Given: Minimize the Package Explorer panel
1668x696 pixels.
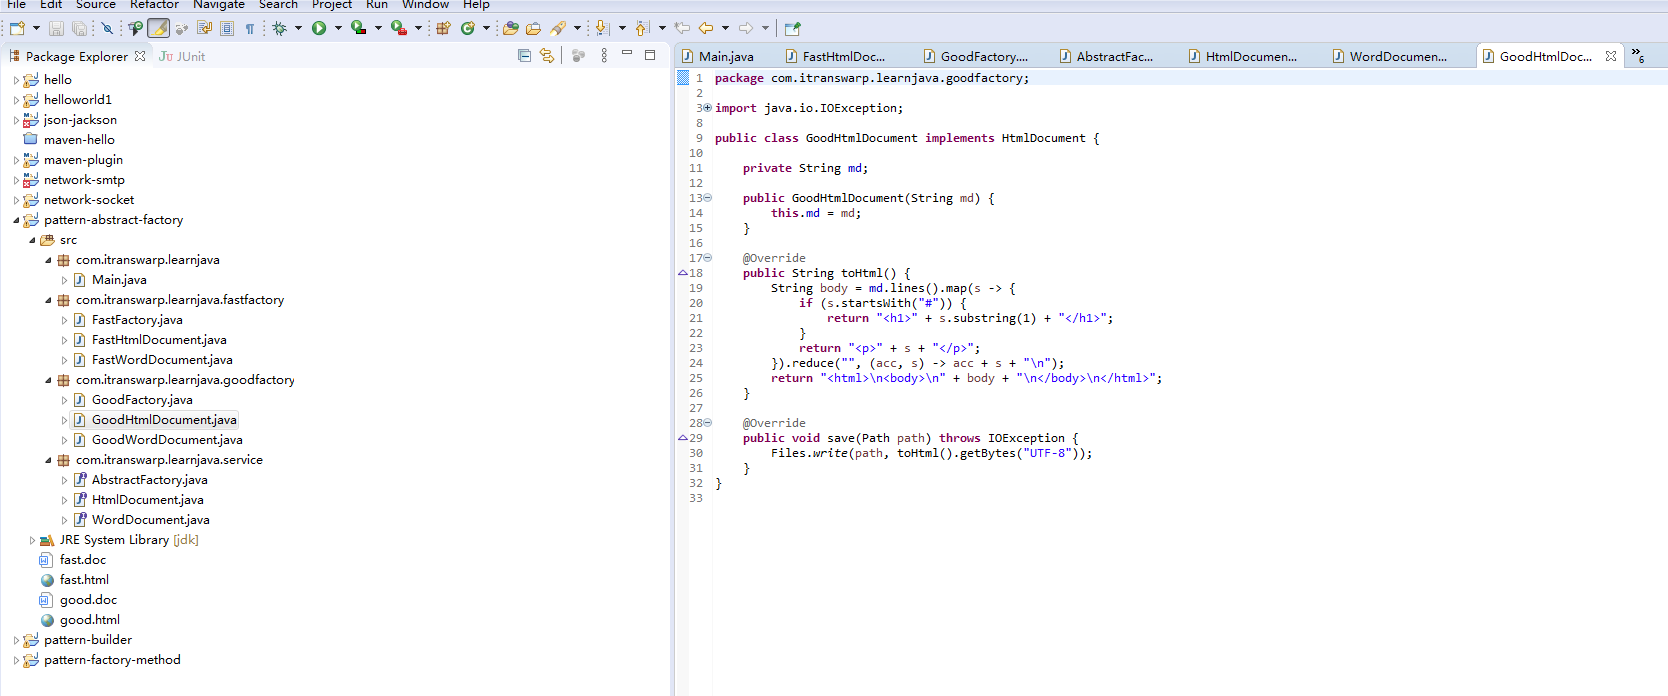Looking at the screenshot, I should click(627, 53).
